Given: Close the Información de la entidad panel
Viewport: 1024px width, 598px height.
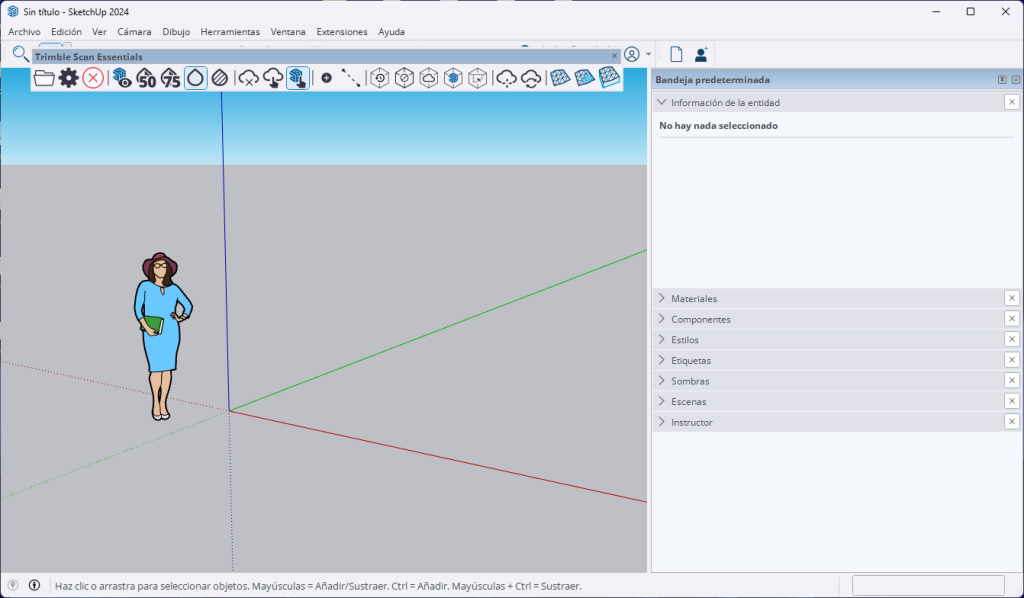Looking at the screenshot, I should tap(1012, 102).
